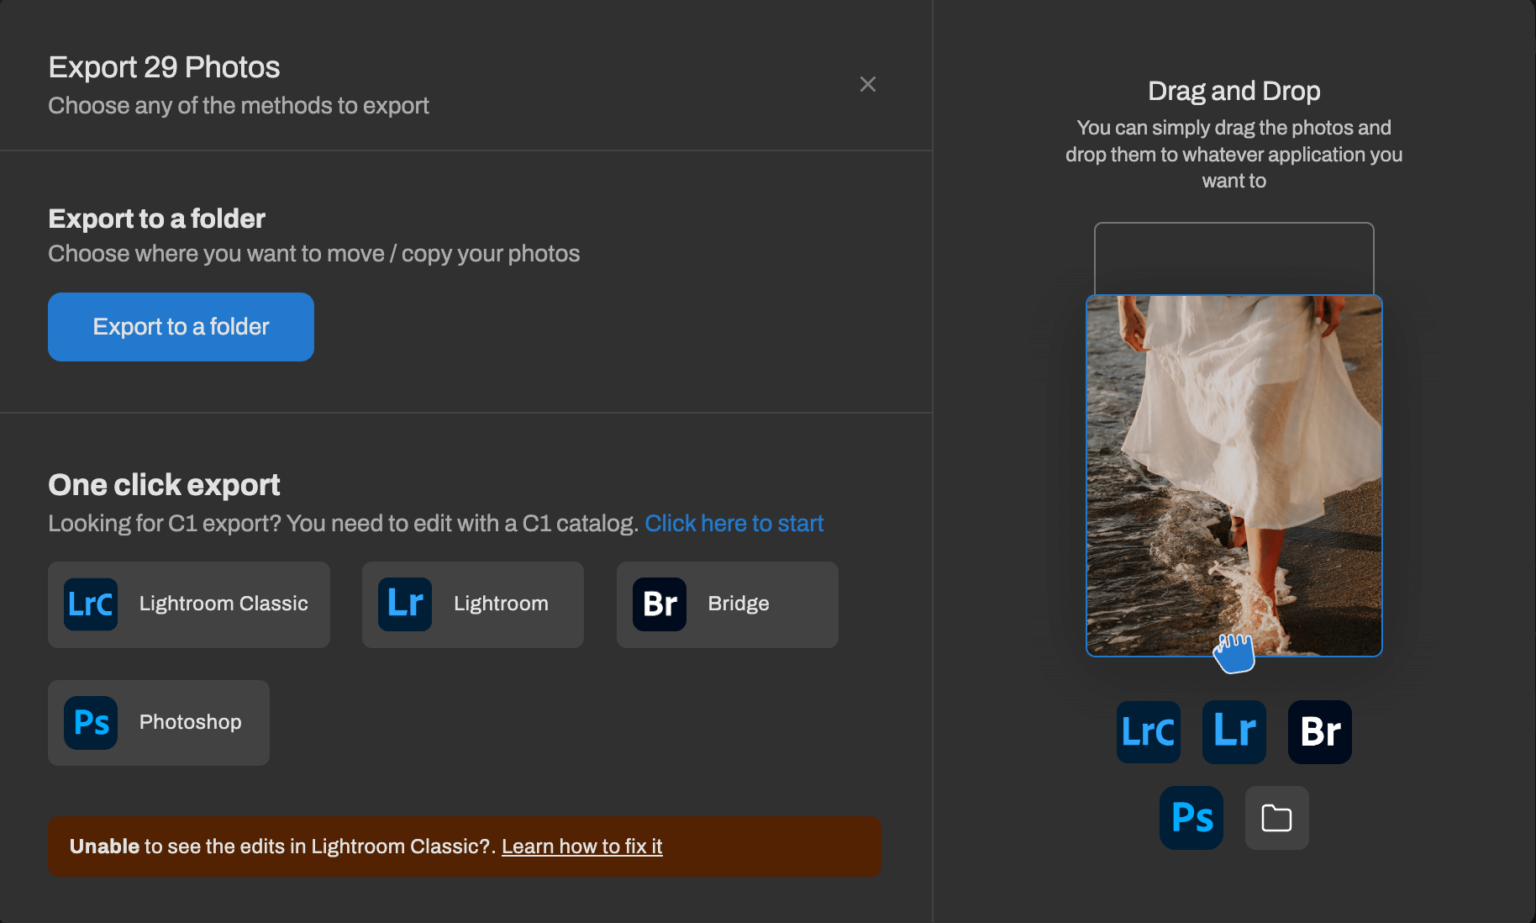
Task: Select the Lightroom Classic export option
Action: coord(188,604)
